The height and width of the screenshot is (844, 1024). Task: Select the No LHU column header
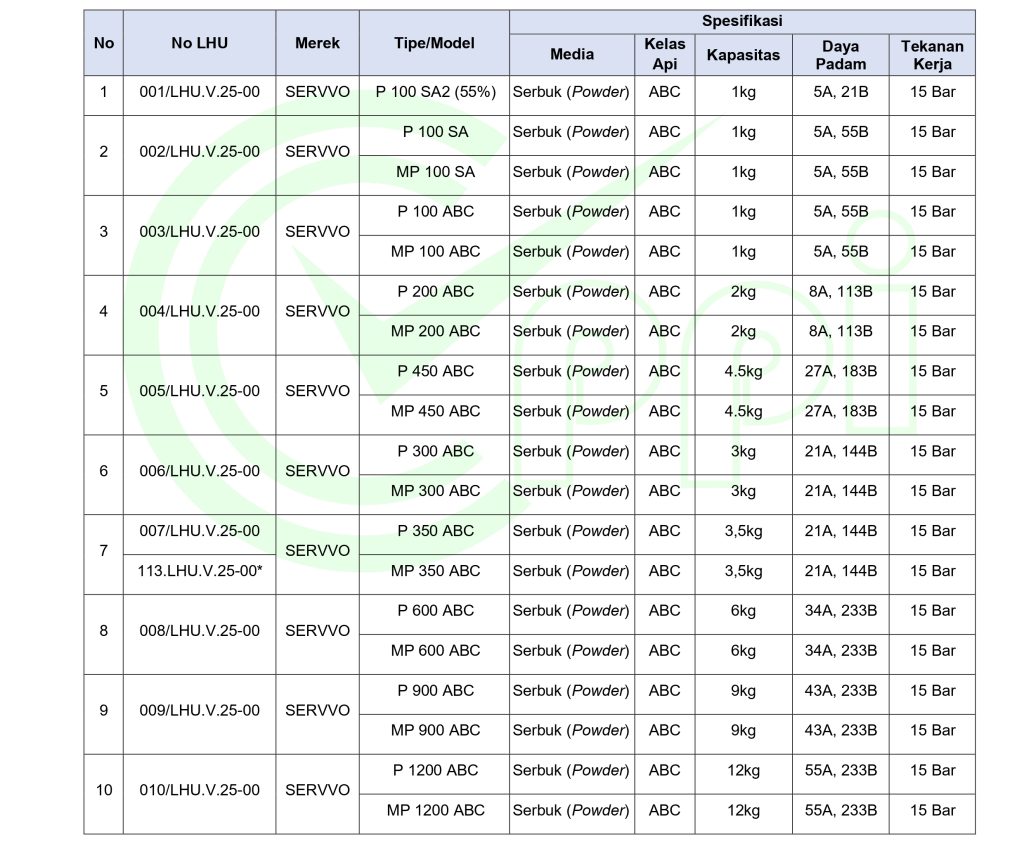click(x=199, y=43)
